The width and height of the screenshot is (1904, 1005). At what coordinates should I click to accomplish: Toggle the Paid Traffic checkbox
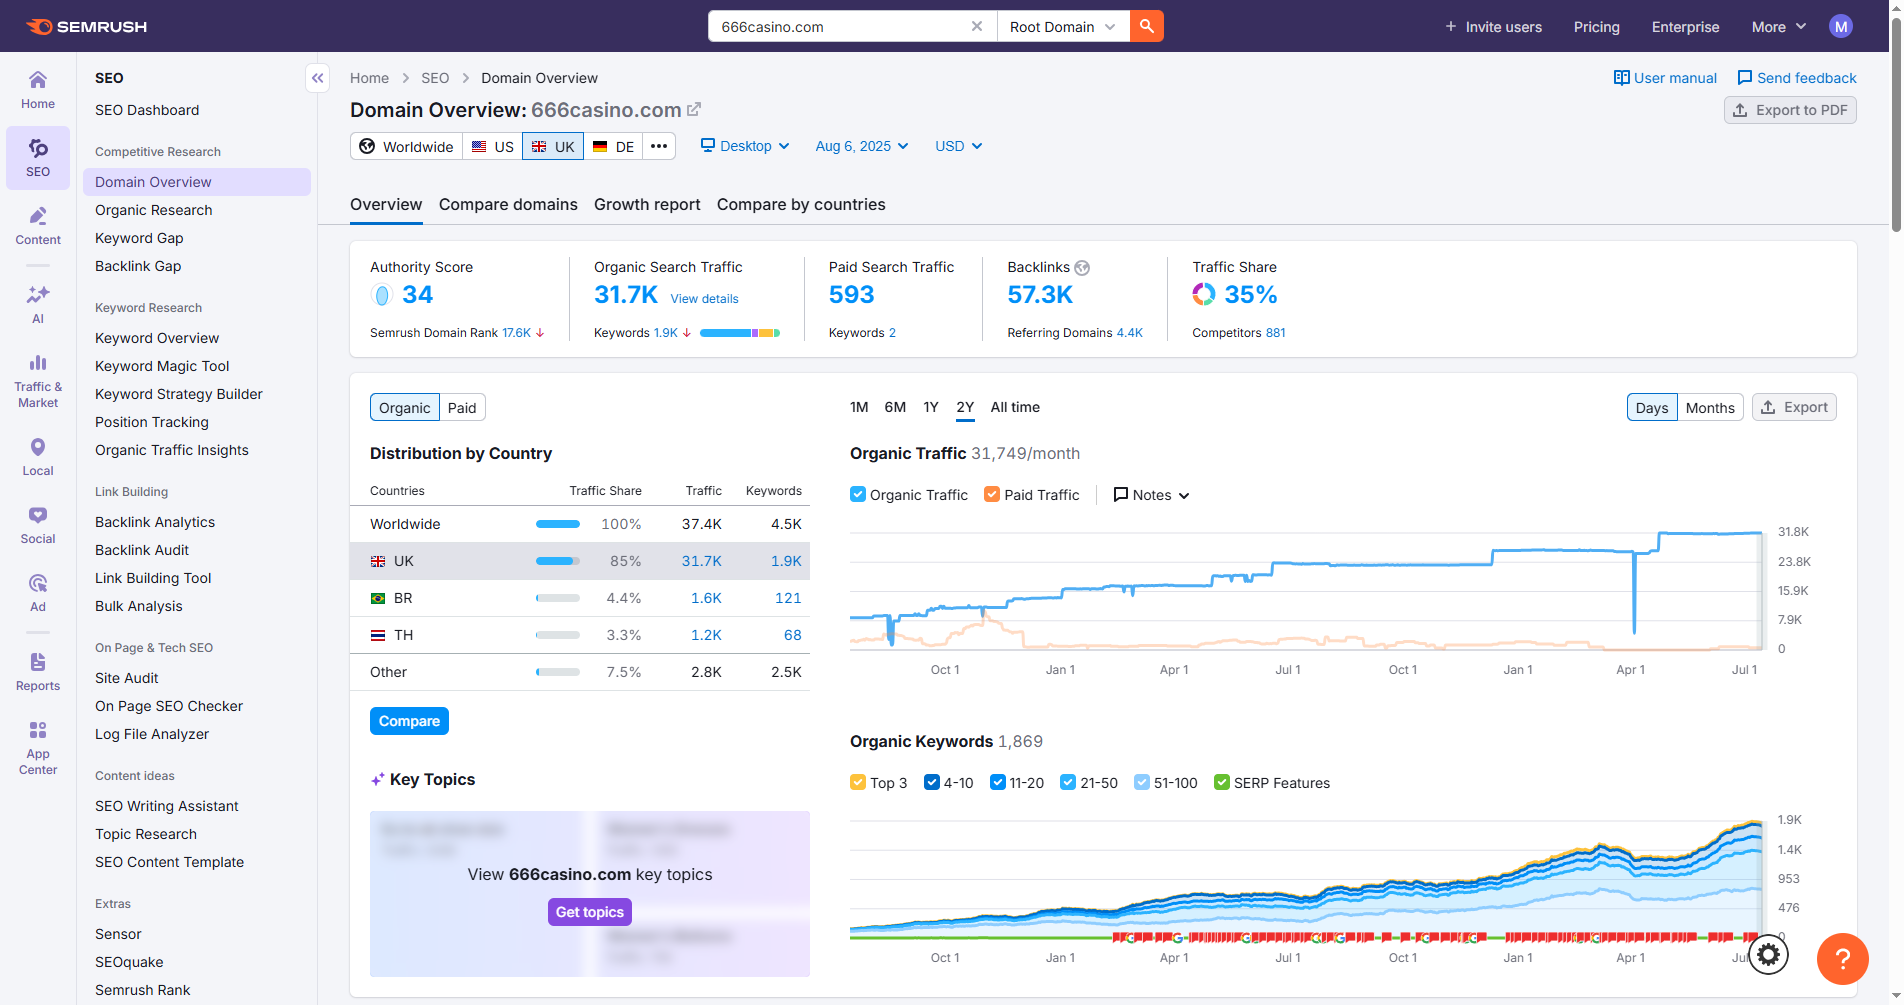(x=992, y=495)
